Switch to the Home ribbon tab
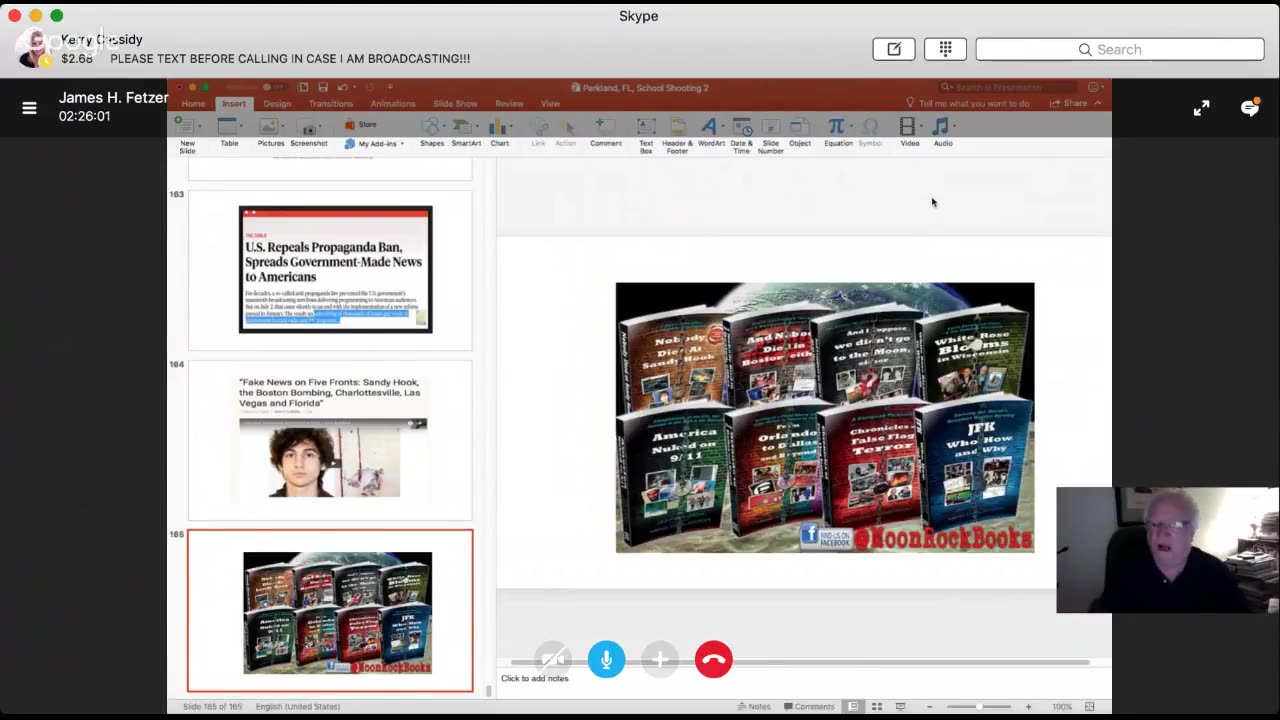Image resolution: width=1280 pixels, height=720 pixels. click(193, 104)
